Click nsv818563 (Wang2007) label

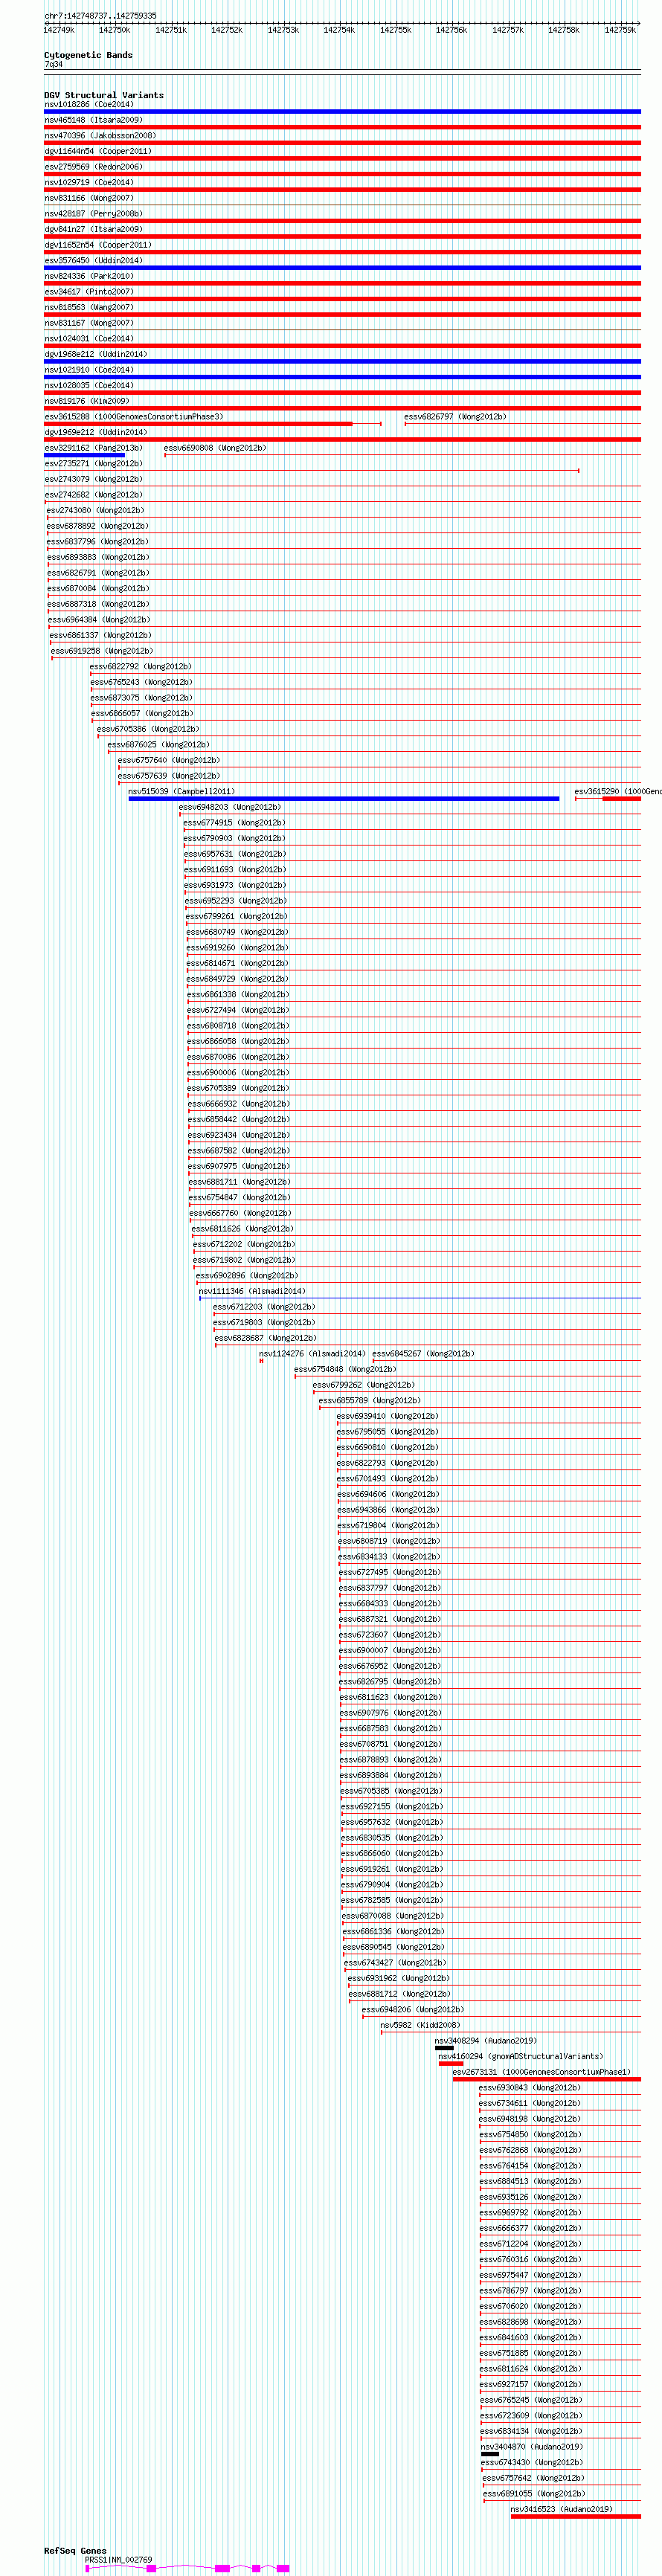point(89,308)
